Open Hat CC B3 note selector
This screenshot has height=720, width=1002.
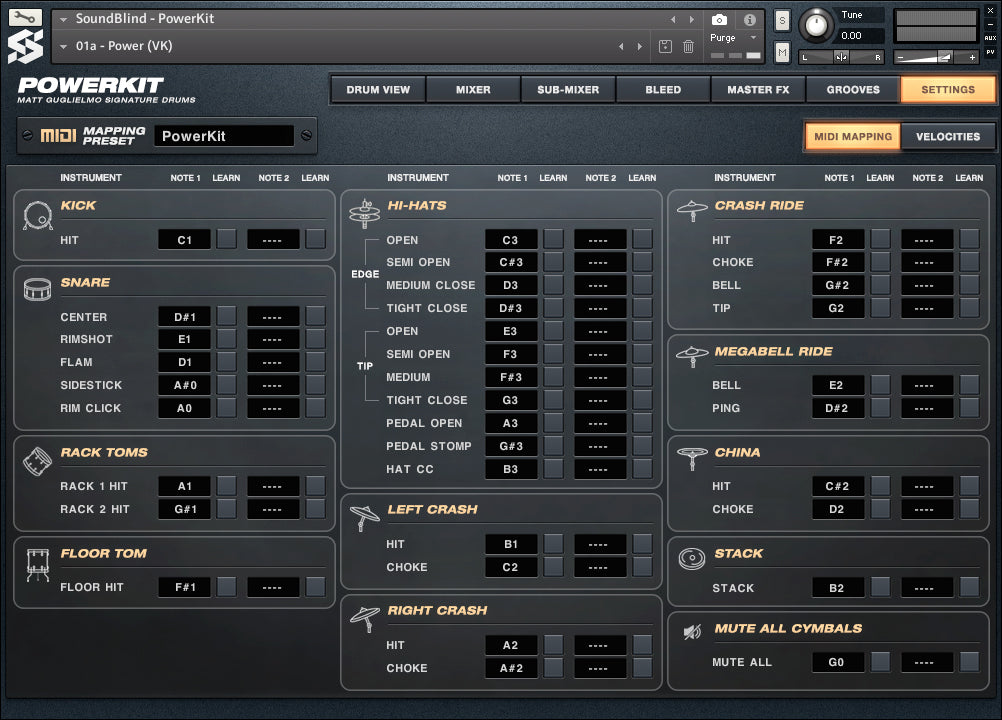pyautogui.click(x=511, y=469)
